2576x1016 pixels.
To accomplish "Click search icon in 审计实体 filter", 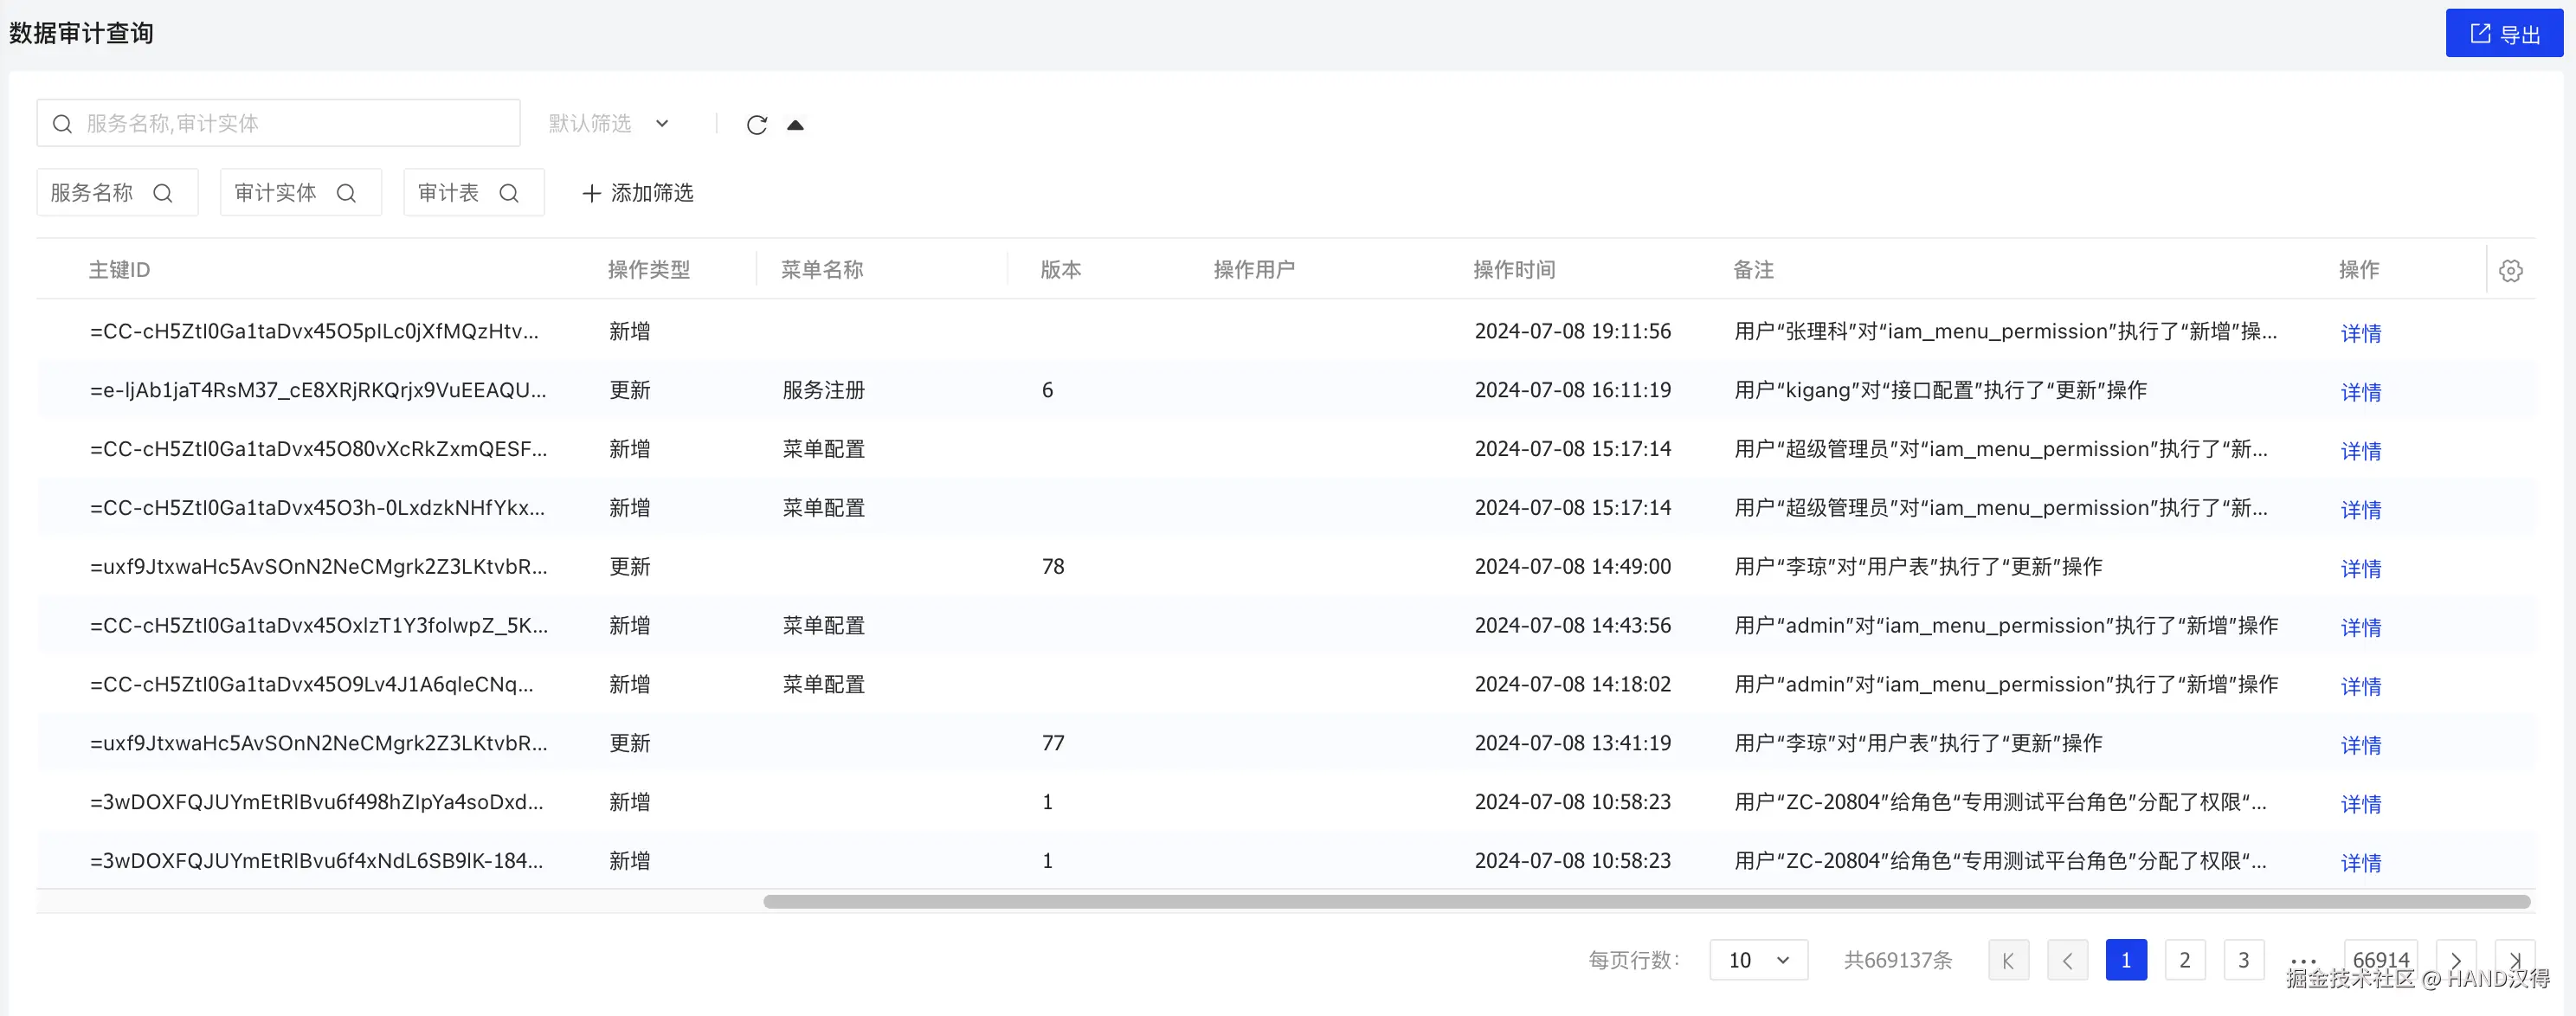I will [x=346, y=193].
